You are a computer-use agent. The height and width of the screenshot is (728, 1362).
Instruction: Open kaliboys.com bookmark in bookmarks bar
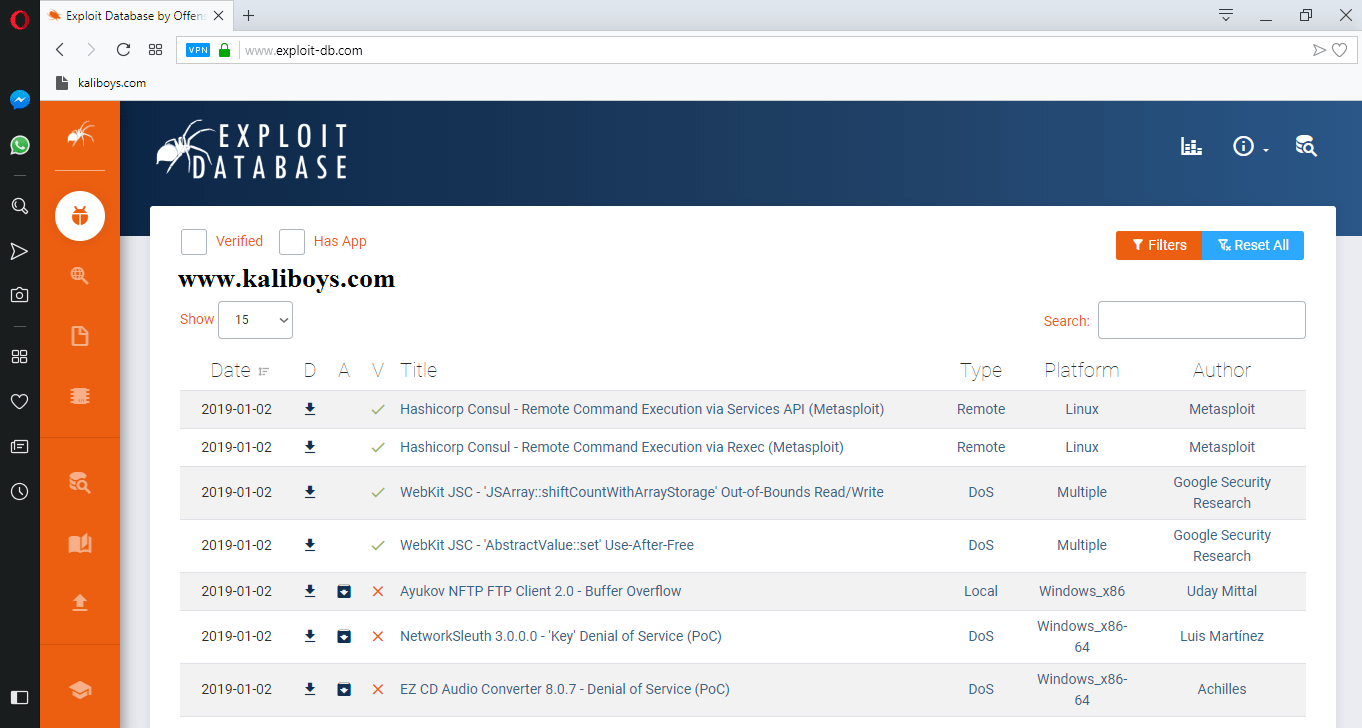point(101,83)
